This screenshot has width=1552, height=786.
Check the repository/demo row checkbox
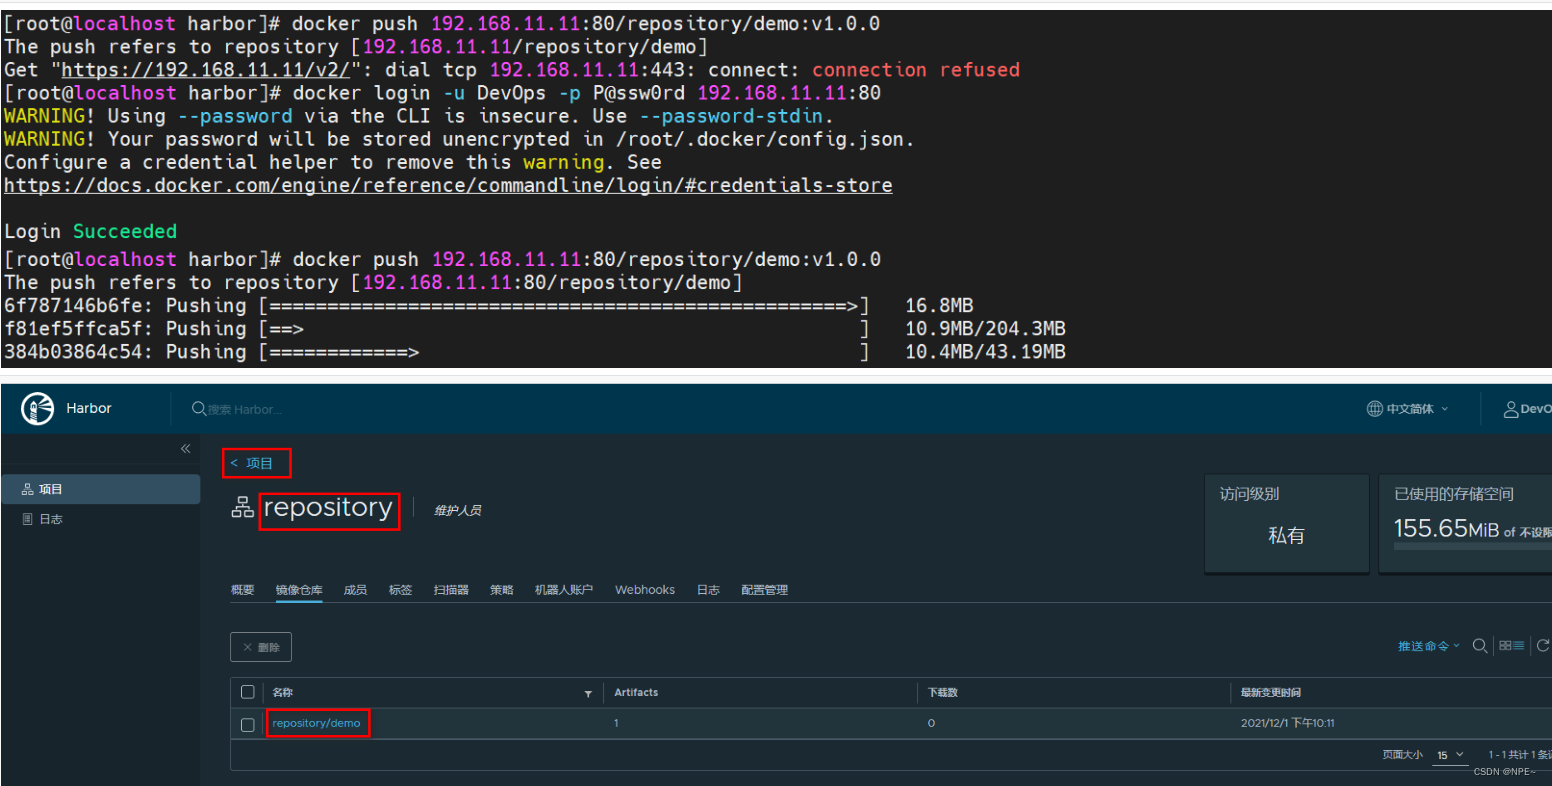pyautogui.click(x=248, y=724)
